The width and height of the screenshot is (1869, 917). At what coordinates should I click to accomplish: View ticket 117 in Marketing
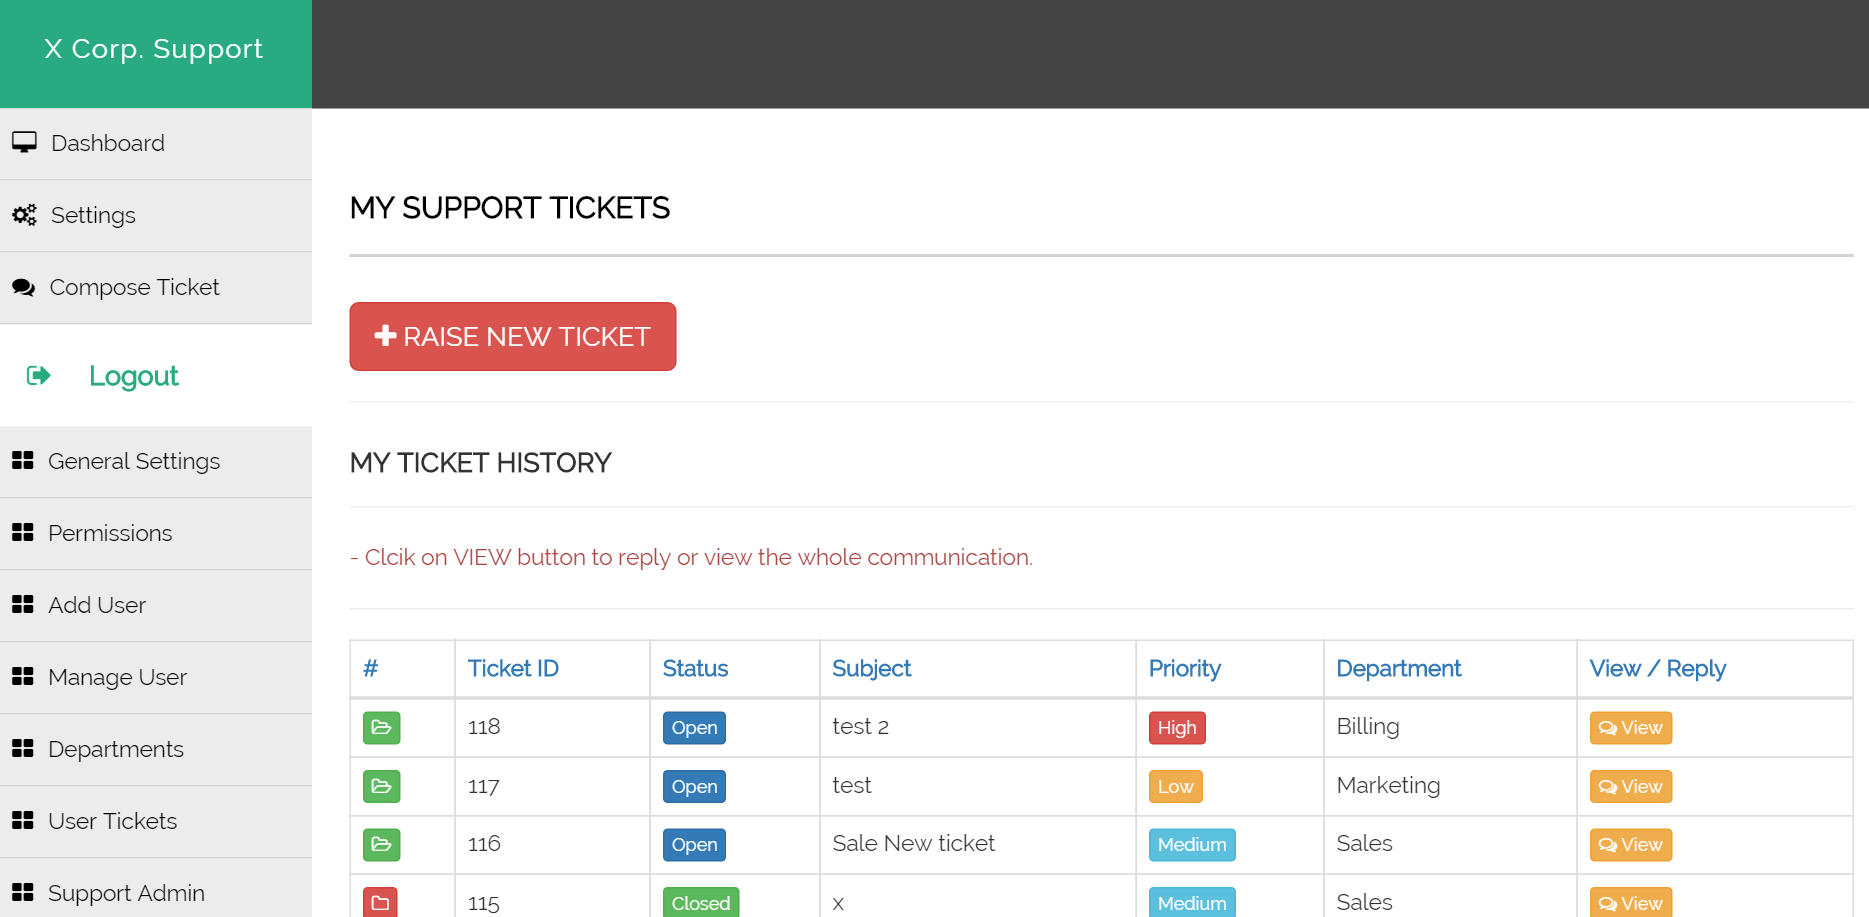click(x=1630, y=786)
